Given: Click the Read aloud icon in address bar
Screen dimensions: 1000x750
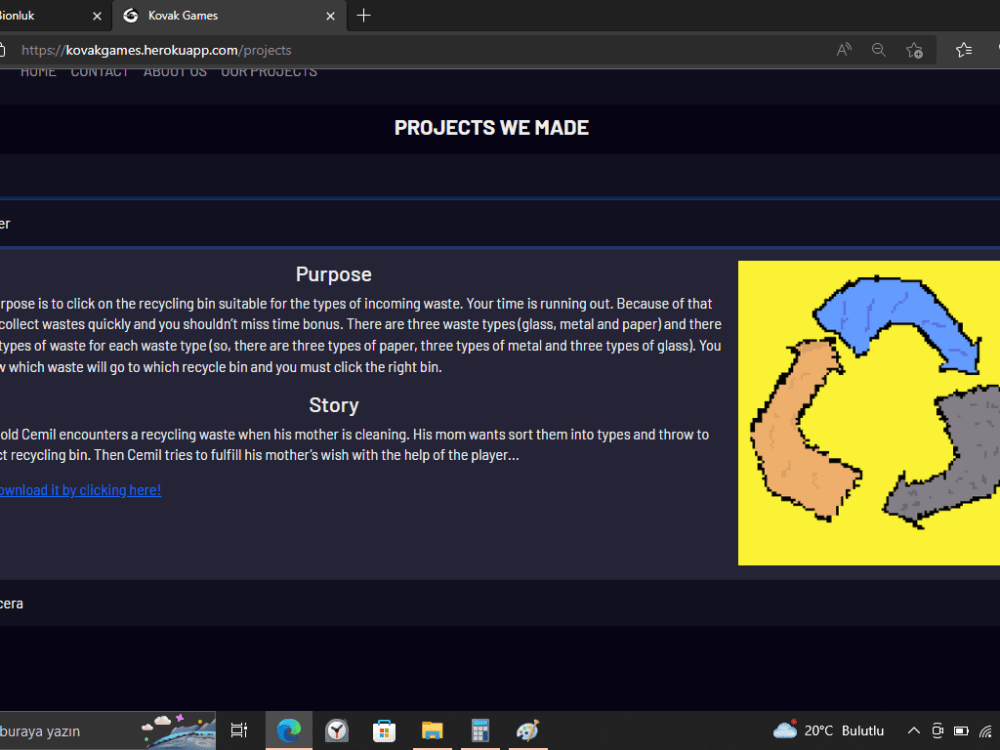Looking at the screenshot, I should coord(844,50).
